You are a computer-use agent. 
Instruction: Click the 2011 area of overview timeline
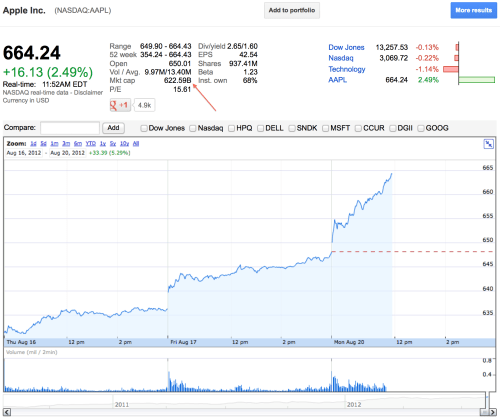click(x=122, y=404)
